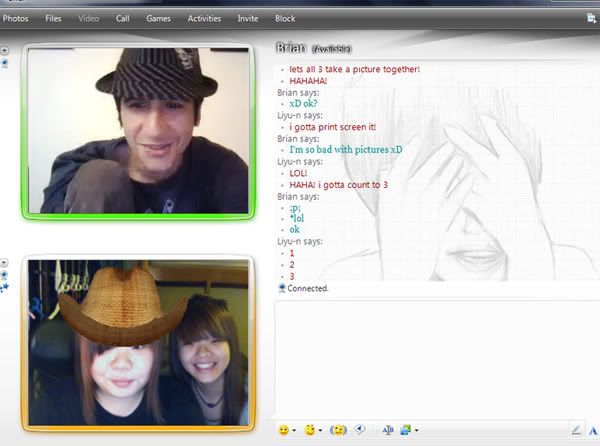Image resolution: width=600 pixels, height=446 pixels.
Task: Open the background picker image icon
Action: click(406, 430)
